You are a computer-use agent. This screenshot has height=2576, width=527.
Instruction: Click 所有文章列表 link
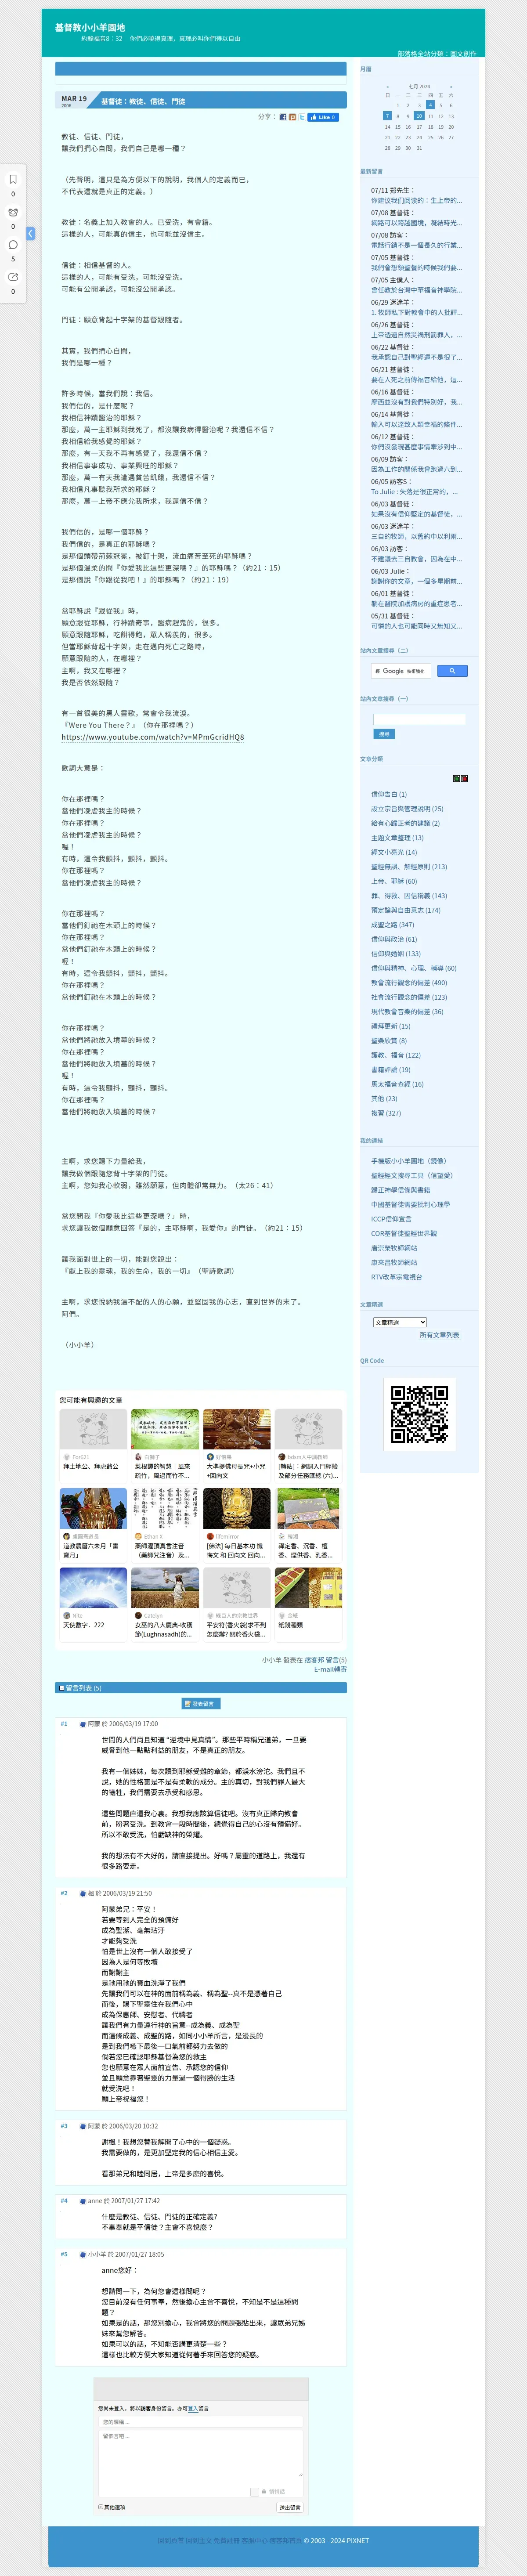click(x=439, y=1335)
